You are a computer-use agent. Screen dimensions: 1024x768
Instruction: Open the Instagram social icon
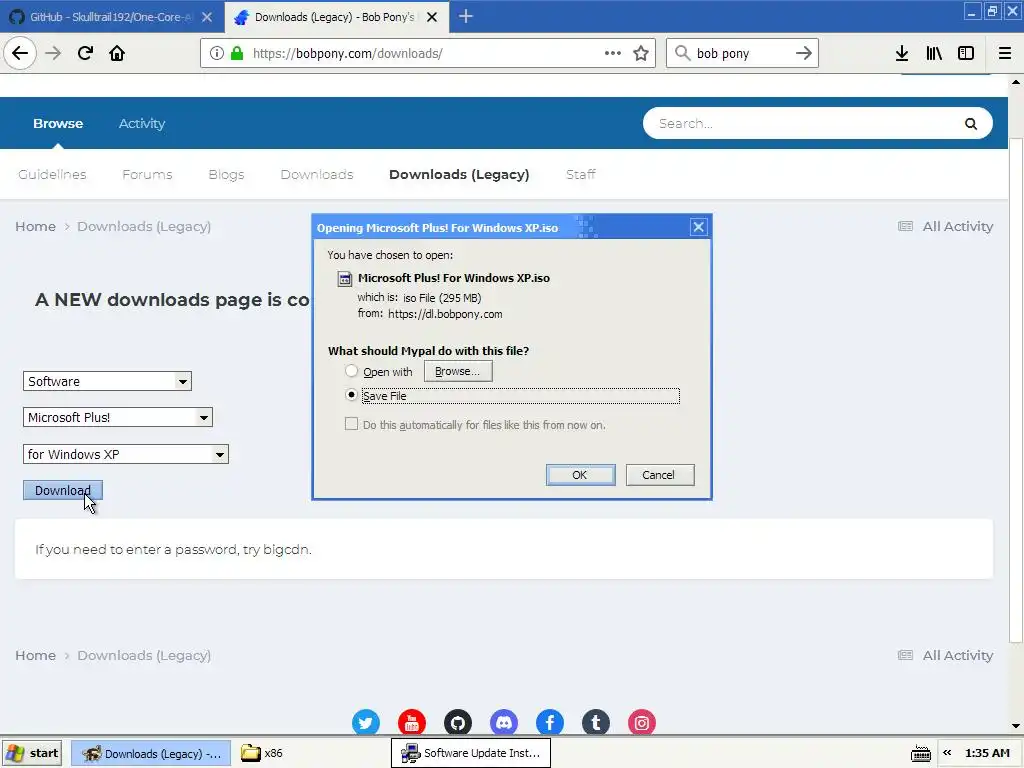point(642,723)
